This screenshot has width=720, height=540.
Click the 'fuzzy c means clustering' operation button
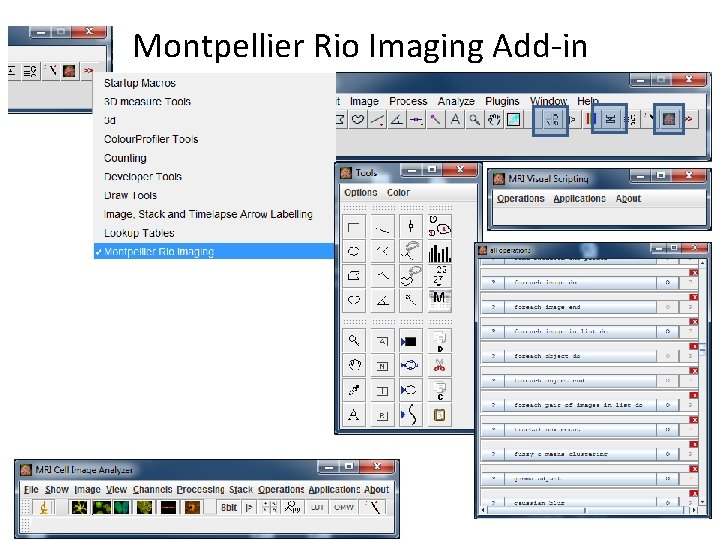(x=580, y=454)
